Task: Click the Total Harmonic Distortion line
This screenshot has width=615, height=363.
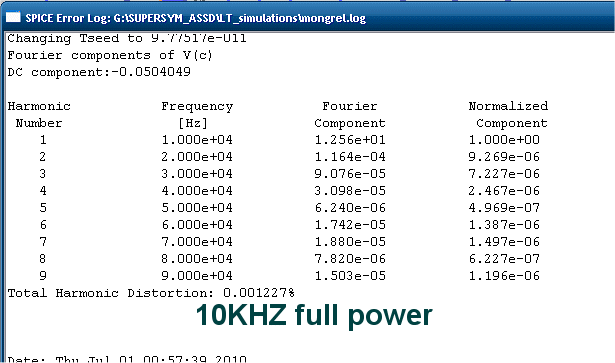Action: pyautogui.click(x=151, y=293)
